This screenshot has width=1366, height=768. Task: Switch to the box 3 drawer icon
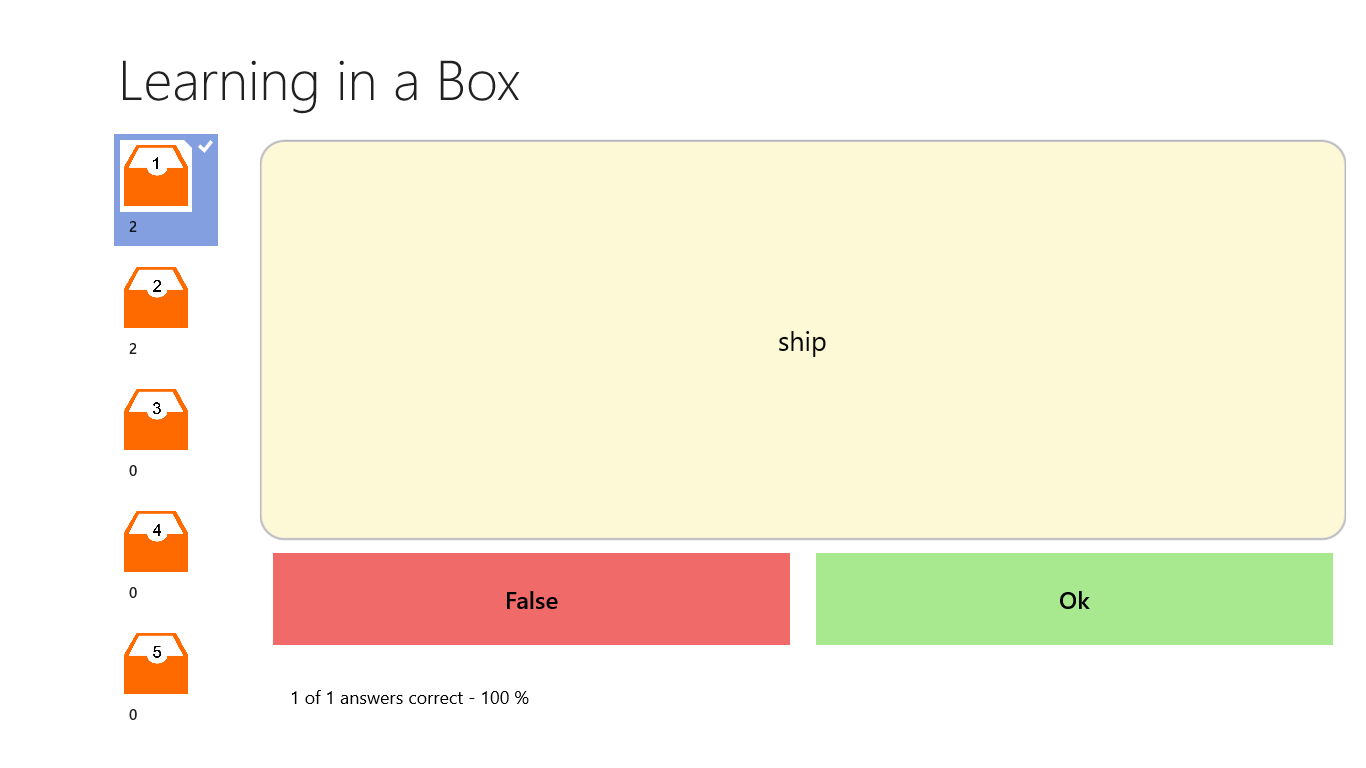pyautogui.click(x=156, y=421)
